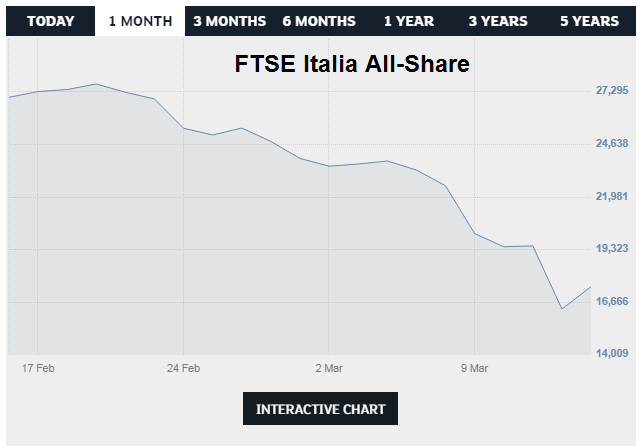Viewport: 643px width, 448px height.
Task: Click the 24,638 y-axis label
Action: coord(611,143)
